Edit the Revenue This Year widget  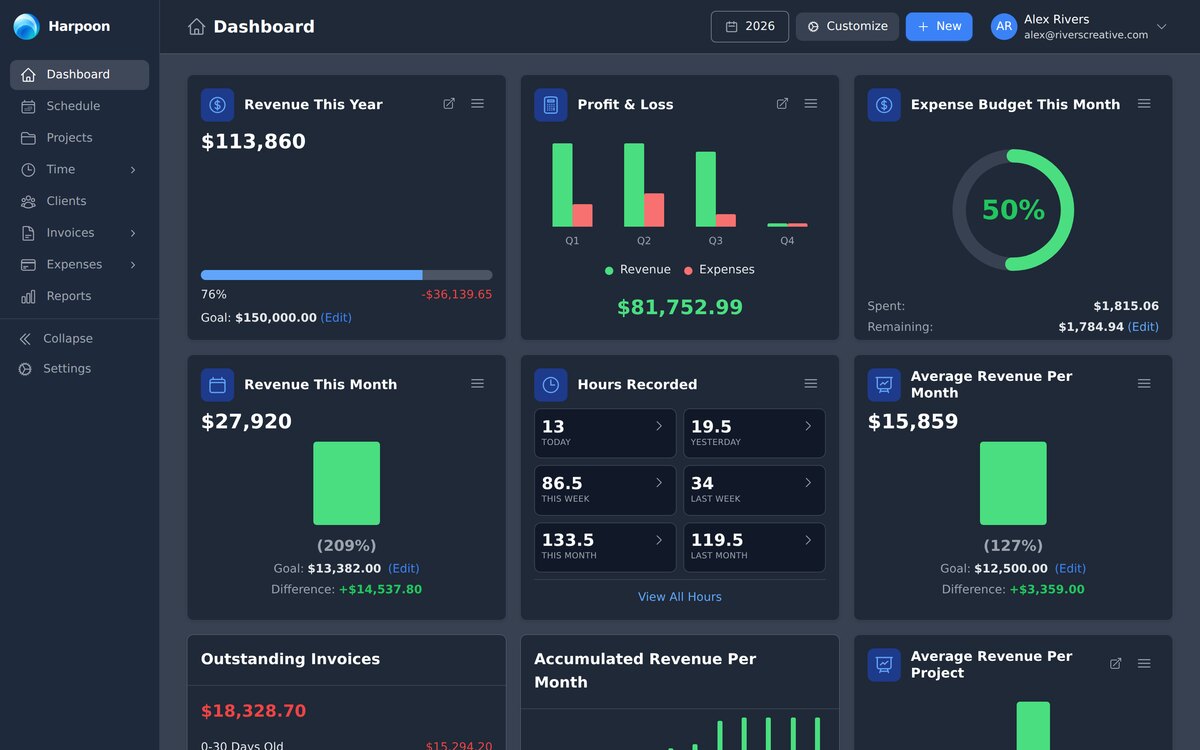449,104
